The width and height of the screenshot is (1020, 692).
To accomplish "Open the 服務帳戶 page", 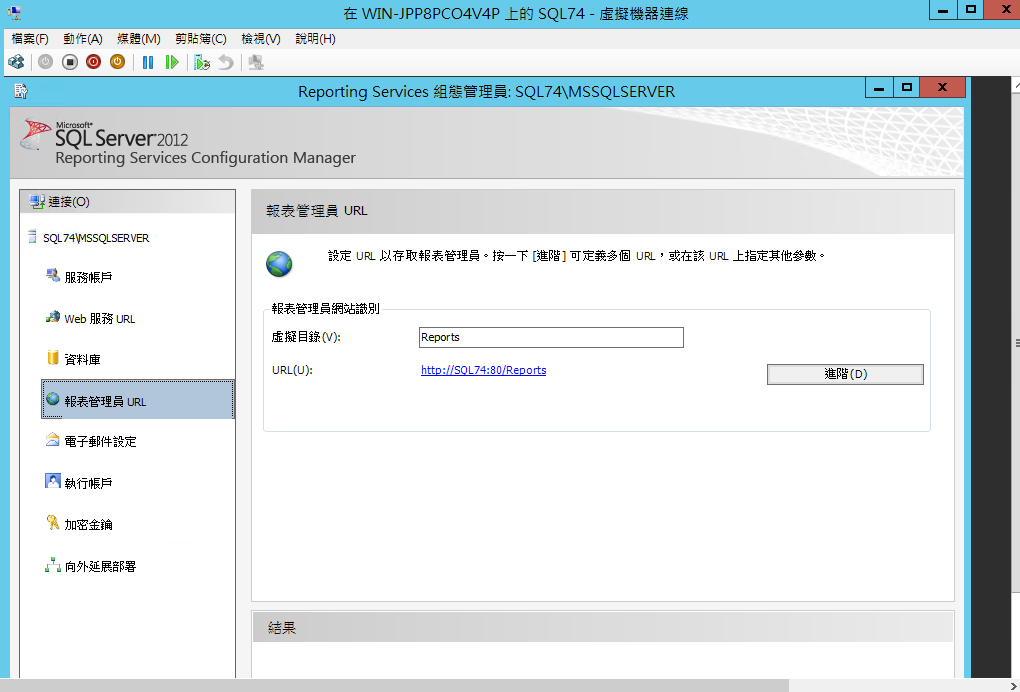I will [x=88, y=278].
